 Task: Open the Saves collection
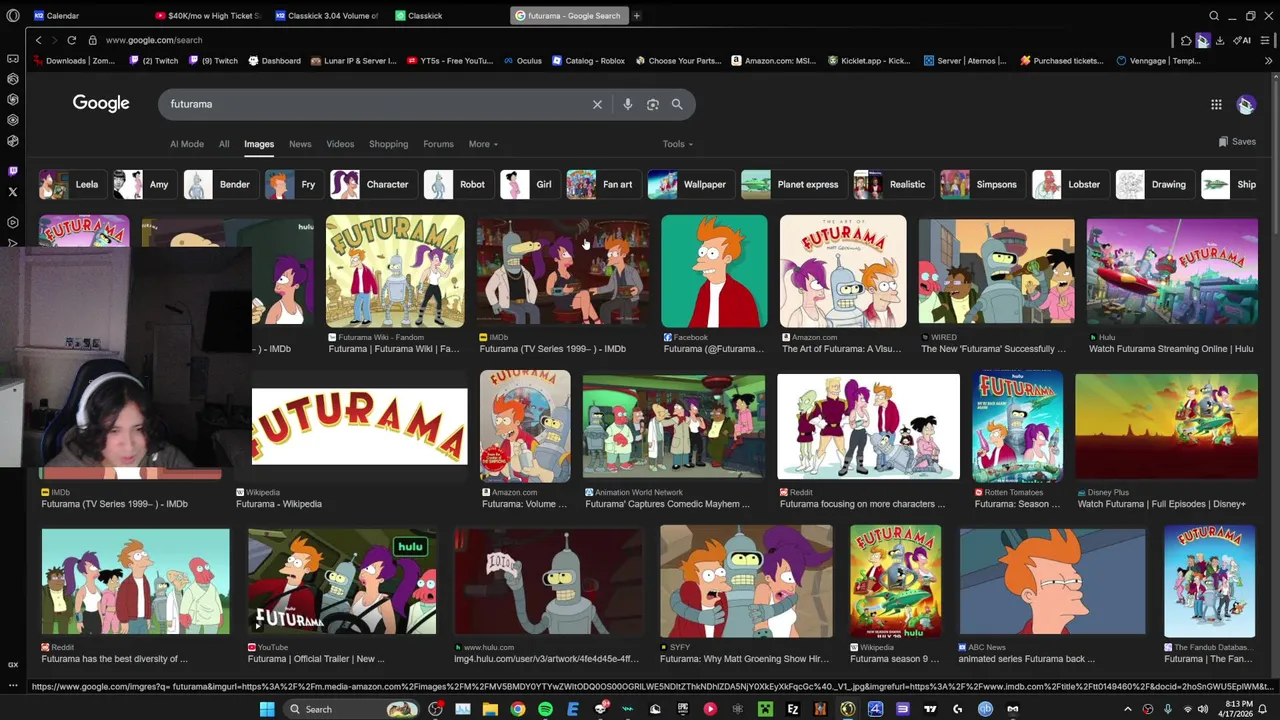coord(1237,142)
